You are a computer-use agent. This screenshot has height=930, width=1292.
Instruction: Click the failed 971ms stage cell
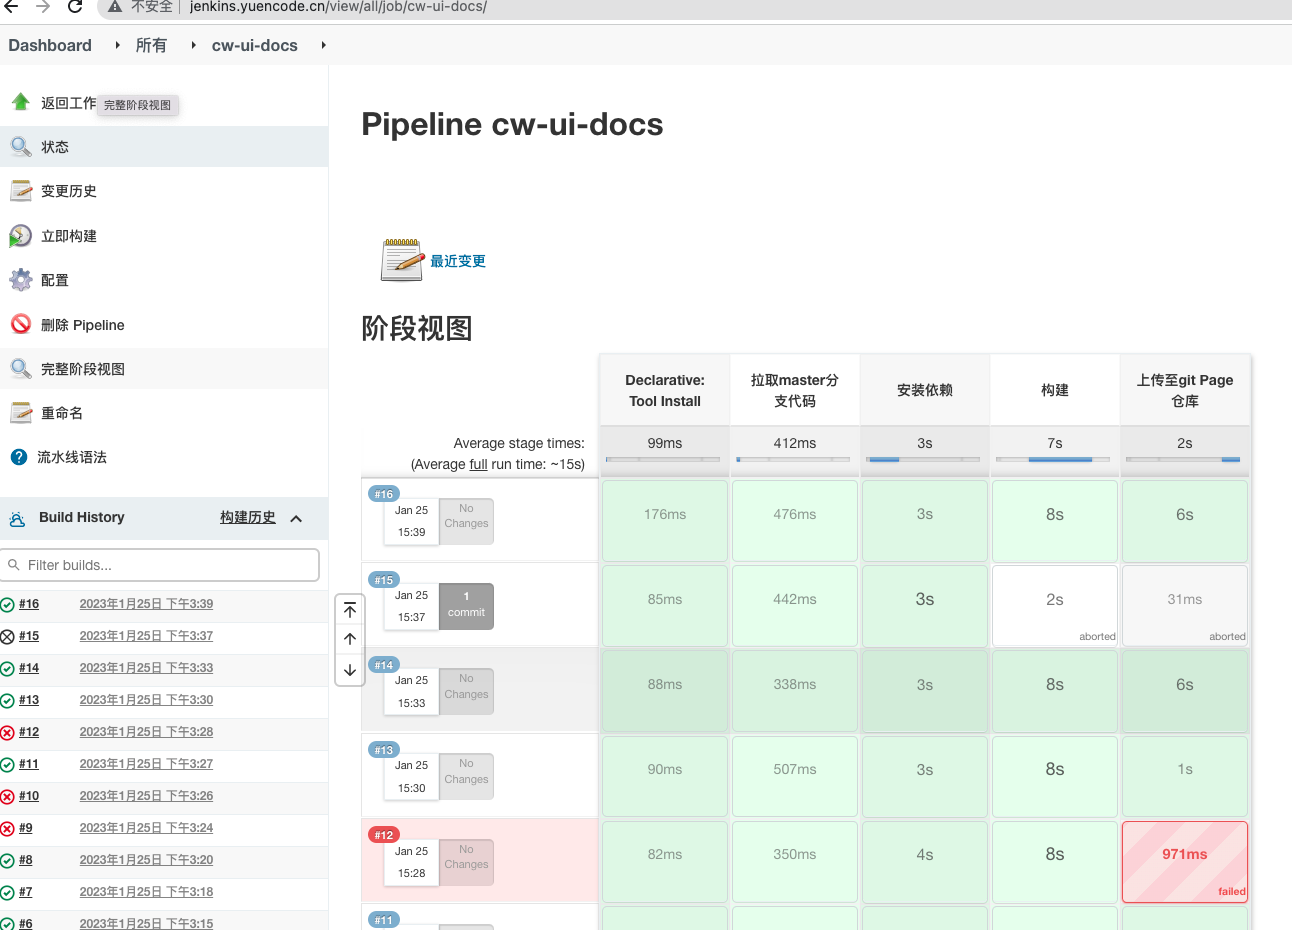coord(1185,862)
